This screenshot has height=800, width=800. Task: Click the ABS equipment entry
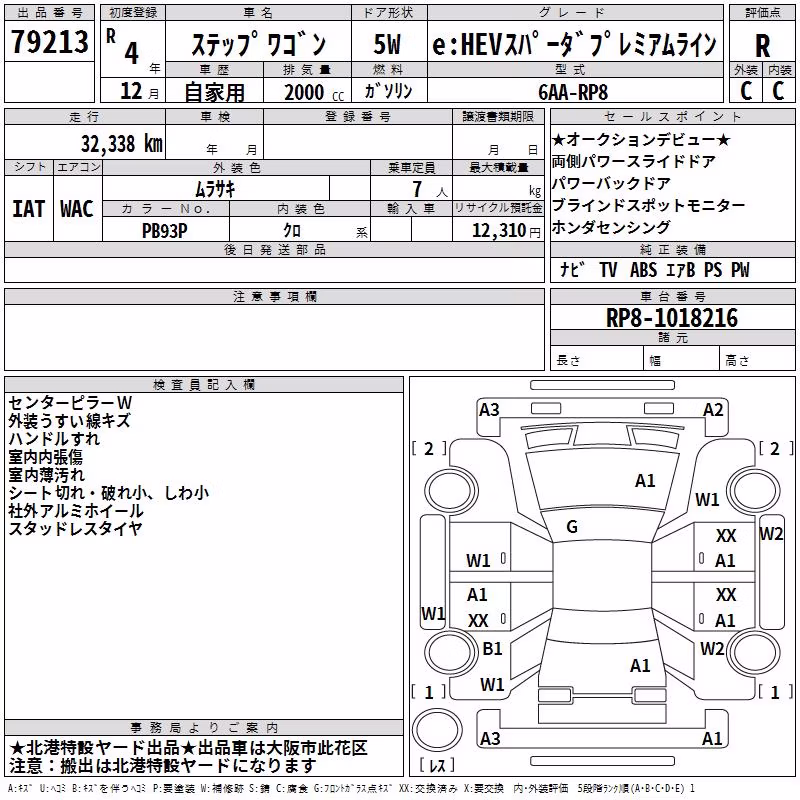tap(643, 269)
